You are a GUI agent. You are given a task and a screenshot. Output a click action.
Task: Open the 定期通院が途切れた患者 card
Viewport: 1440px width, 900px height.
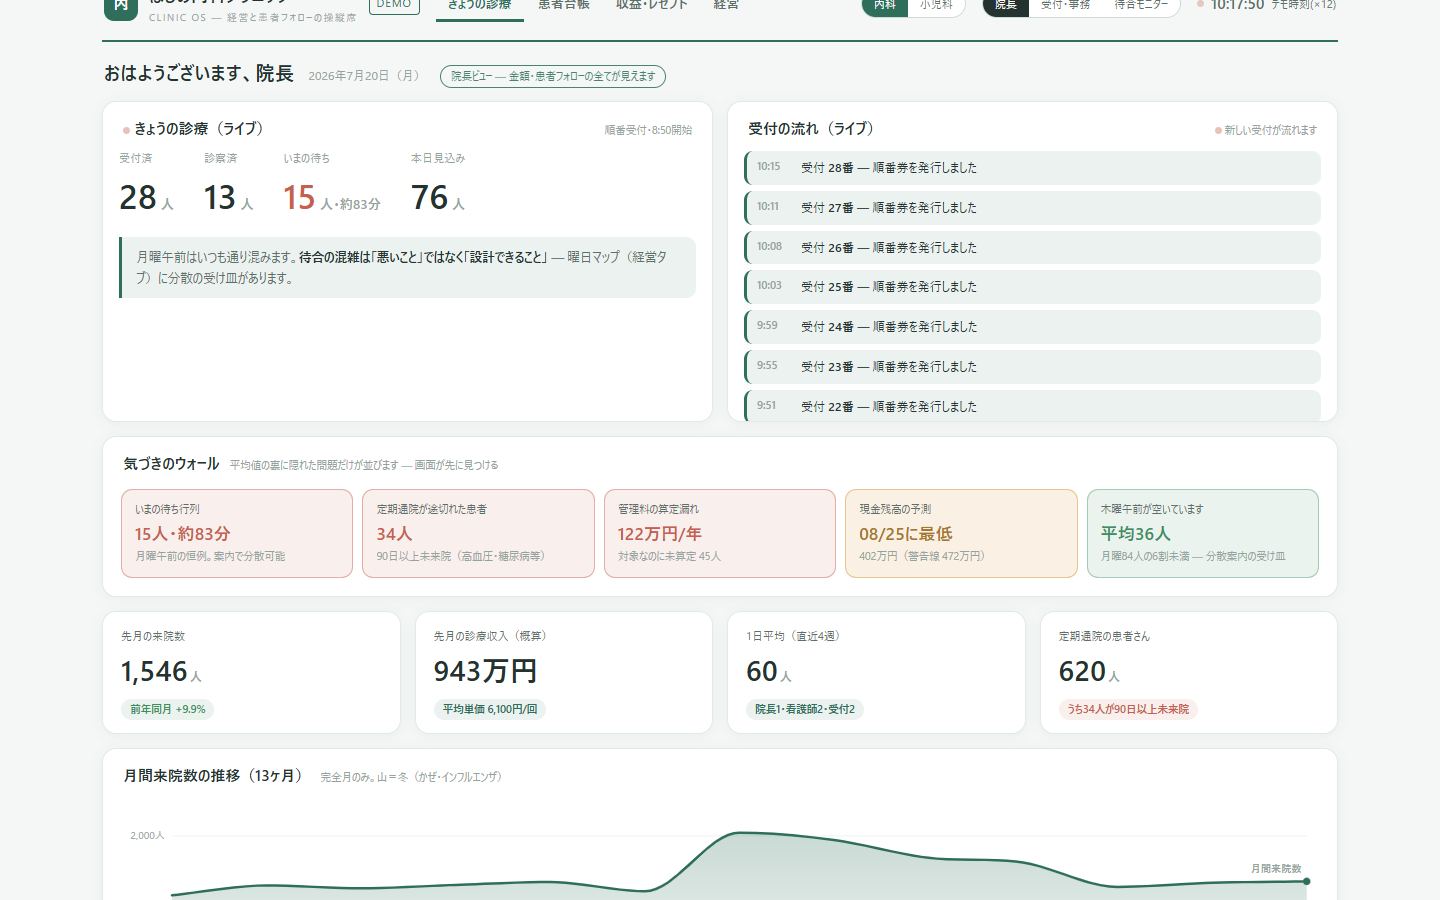pyautogui.click(x=478, y=533)
